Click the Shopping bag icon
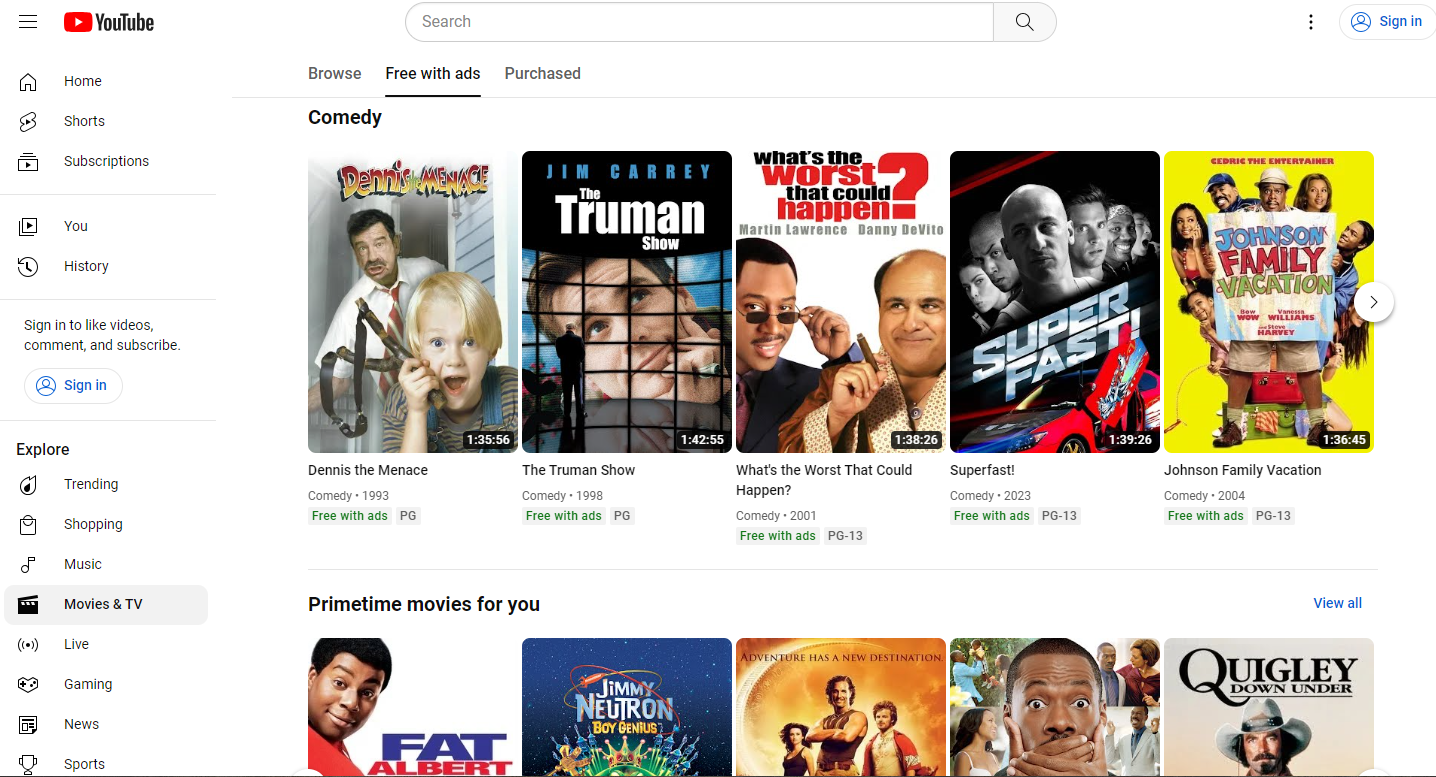The image size is (1436, 777). (28, 524)
